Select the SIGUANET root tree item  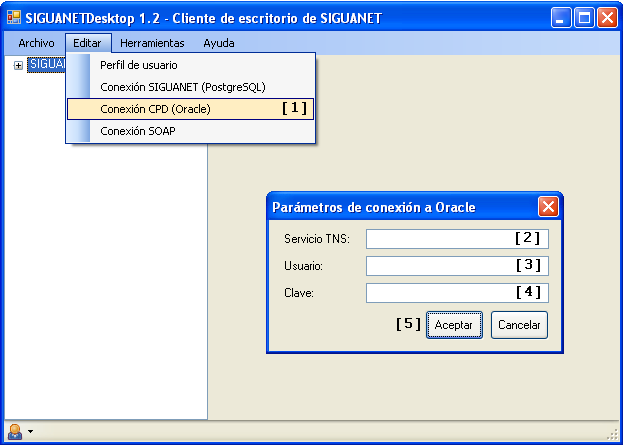click(46, 65)
